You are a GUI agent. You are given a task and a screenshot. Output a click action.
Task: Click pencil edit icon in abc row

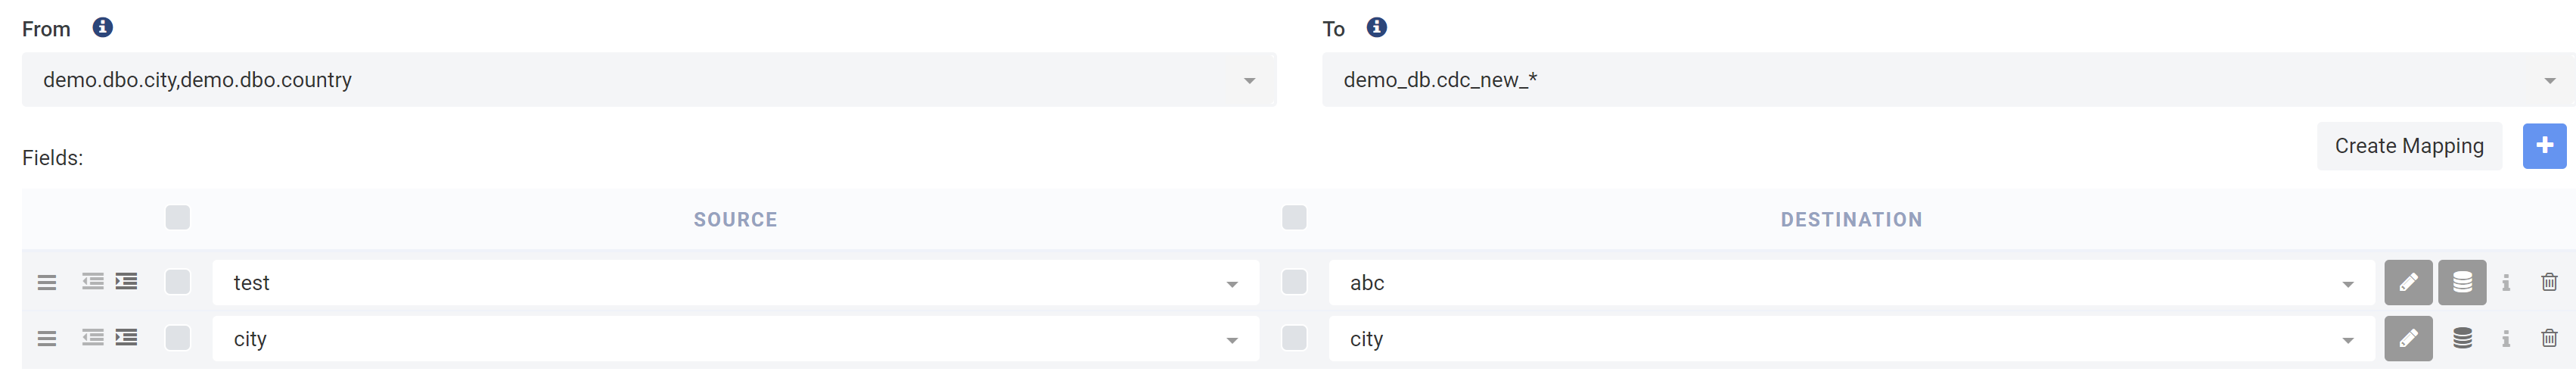click(x=2408, y=283)
